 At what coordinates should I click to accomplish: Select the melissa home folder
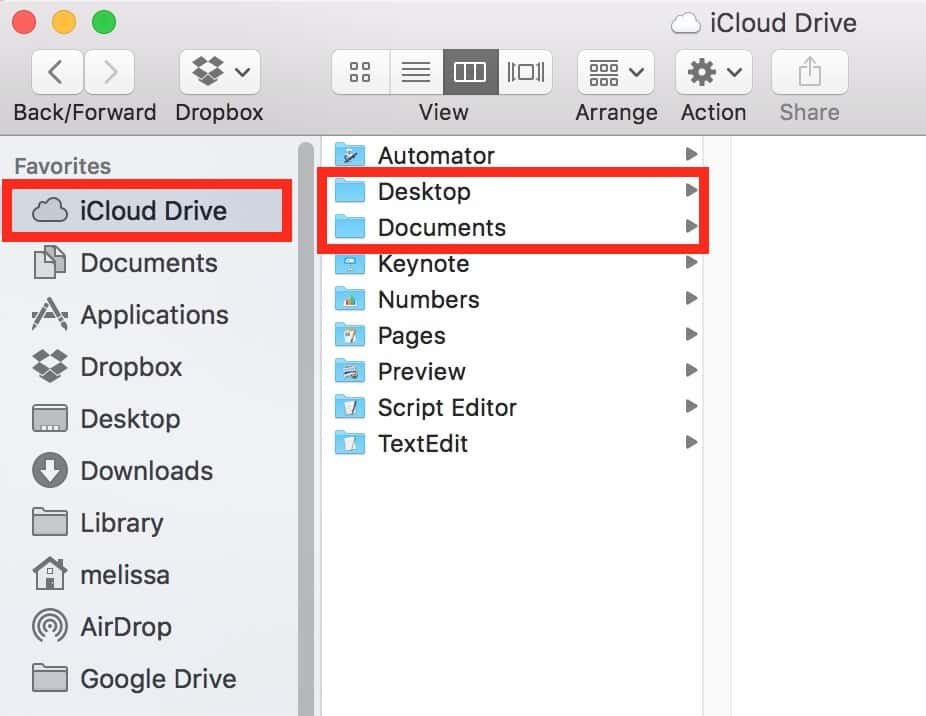[124, 575]
